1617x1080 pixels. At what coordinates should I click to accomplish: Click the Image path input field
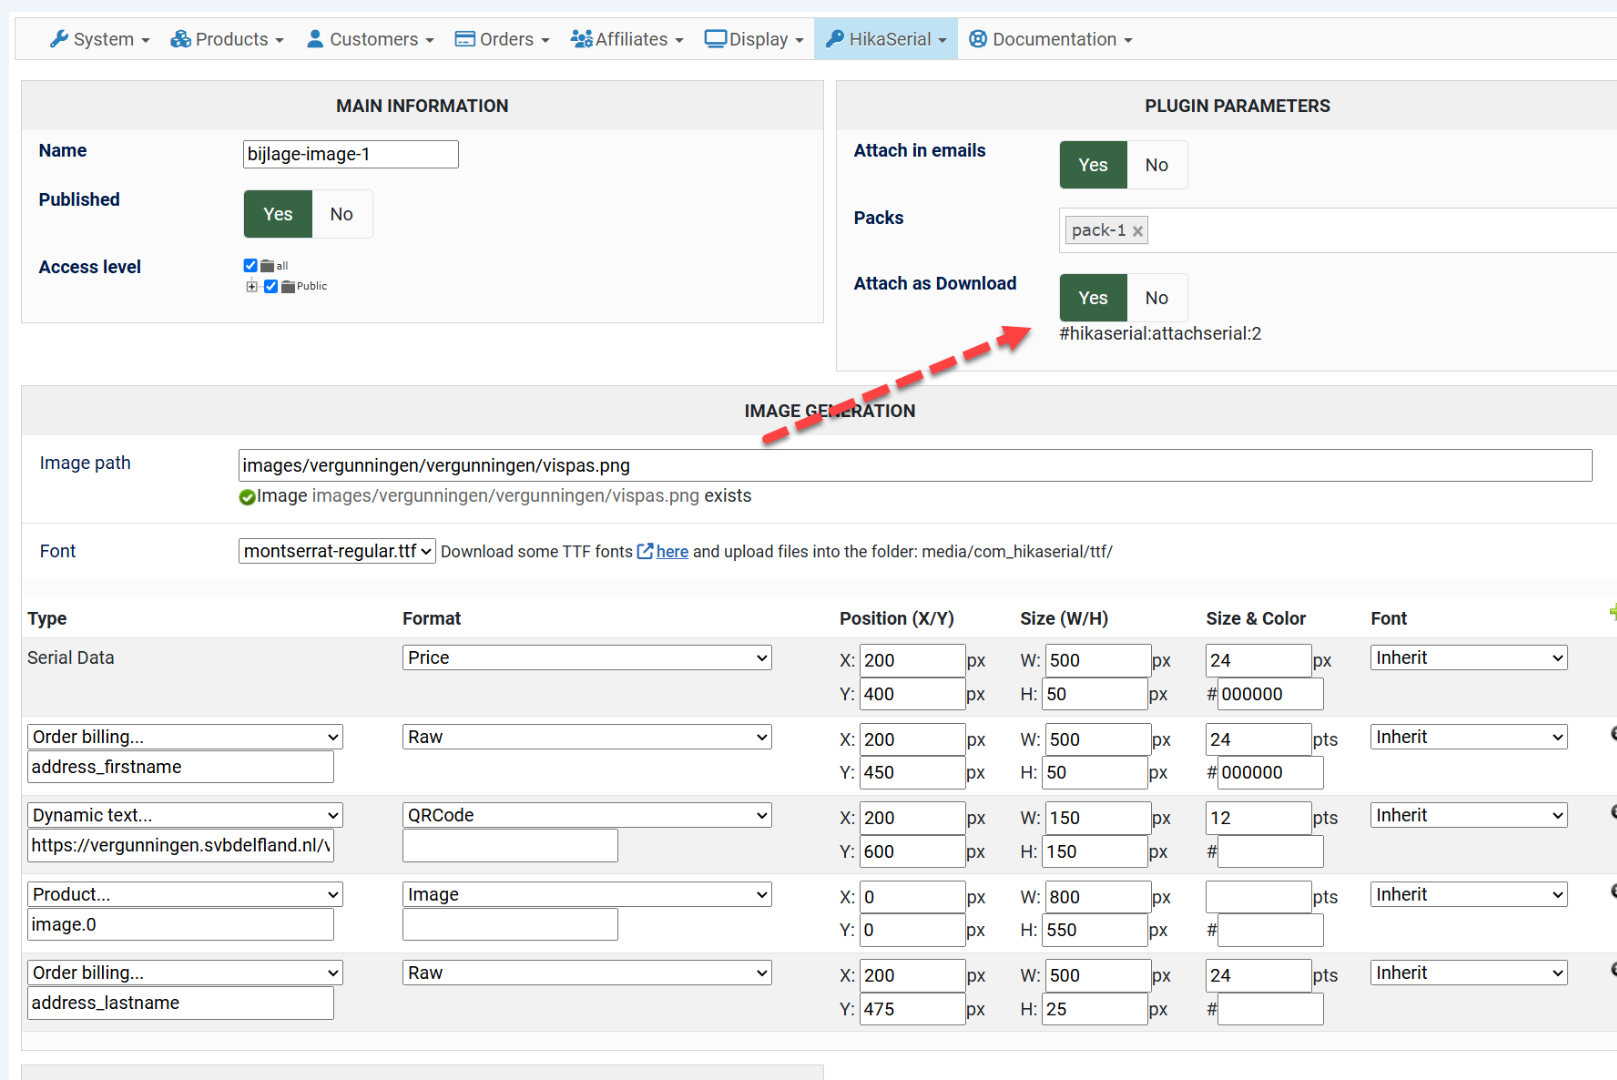[914, 465]
